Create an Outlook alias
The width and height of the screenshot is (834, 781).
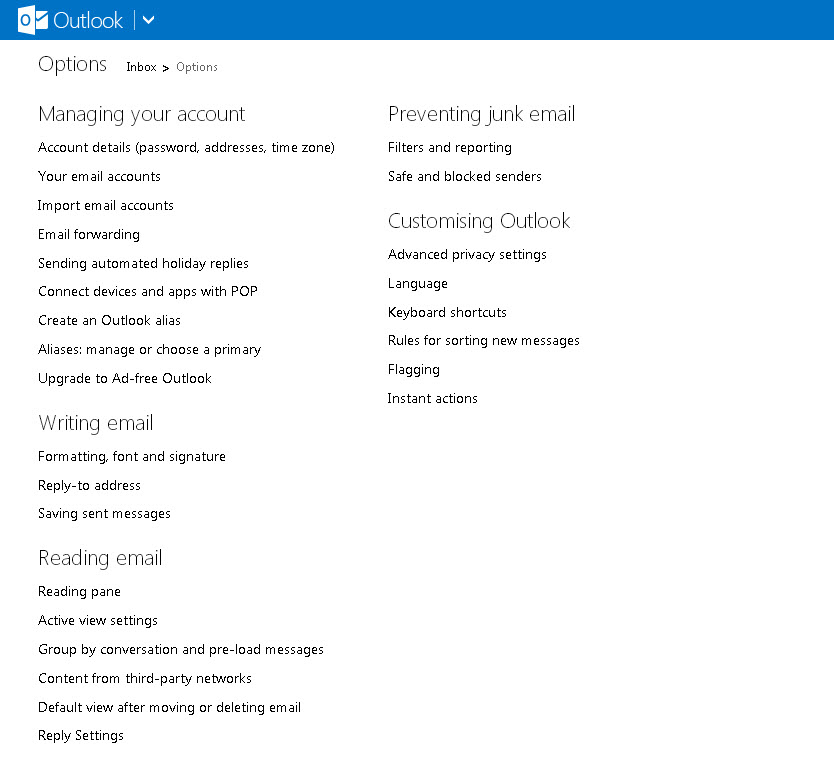click(x=108, y=320)
